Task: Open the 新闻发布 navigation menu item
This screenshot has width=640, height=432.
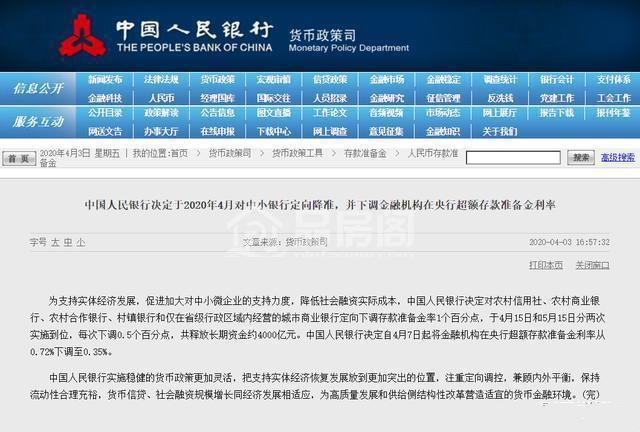Action: coord(105,80)
